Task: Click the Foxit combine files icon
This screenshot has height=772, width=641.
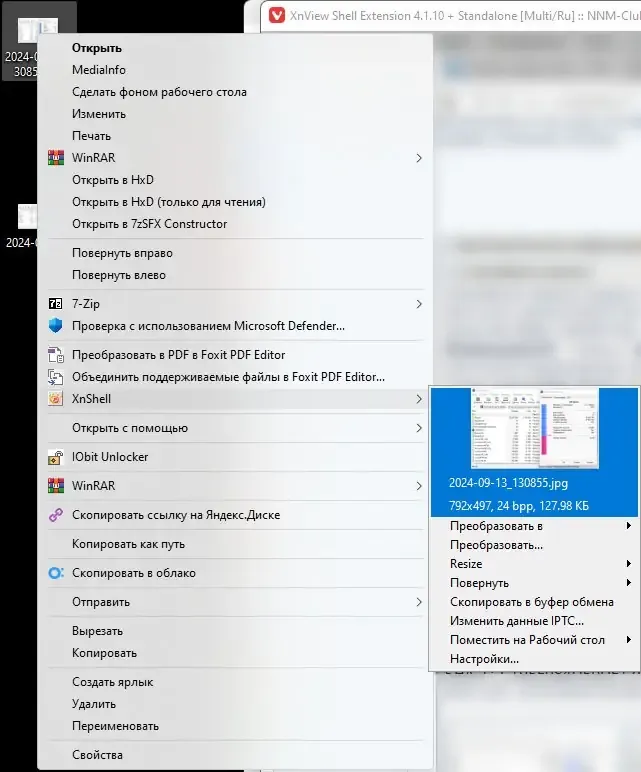Action: click(x=56, y=377)
